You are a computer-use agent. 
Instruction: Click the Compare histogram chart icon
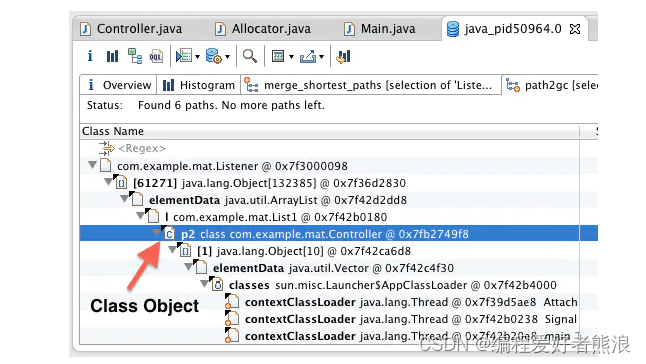pyautogui.click(x=343, y=56)
